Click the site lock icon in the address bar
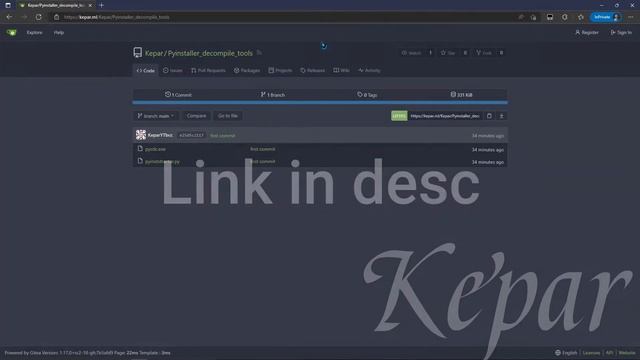This screenshot has height=360, width=640. coord(56,17)
